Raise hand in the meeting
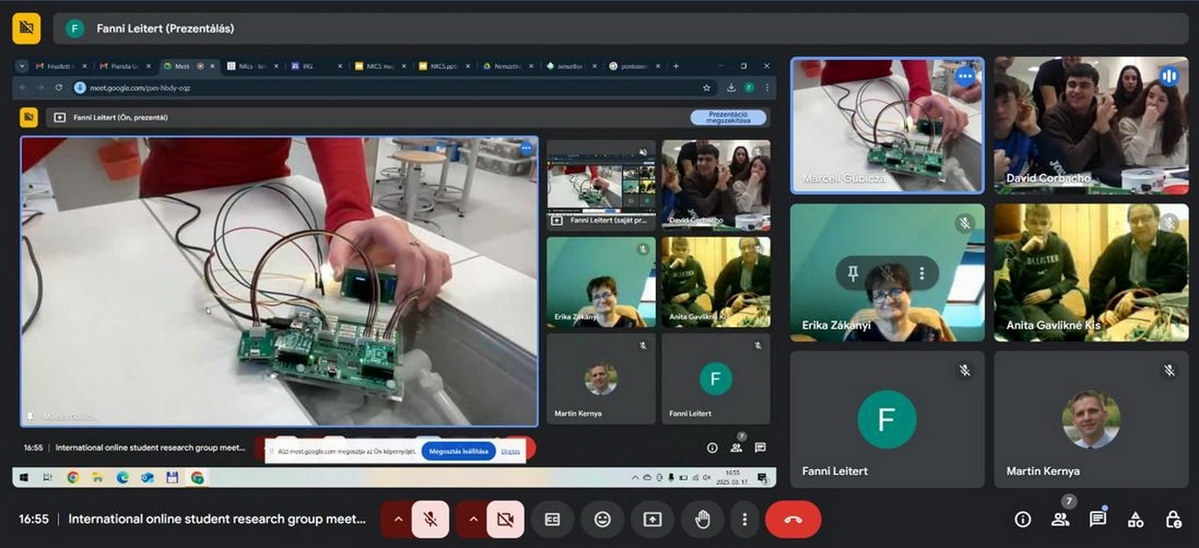1199x548 pixels. click(702, 519)
